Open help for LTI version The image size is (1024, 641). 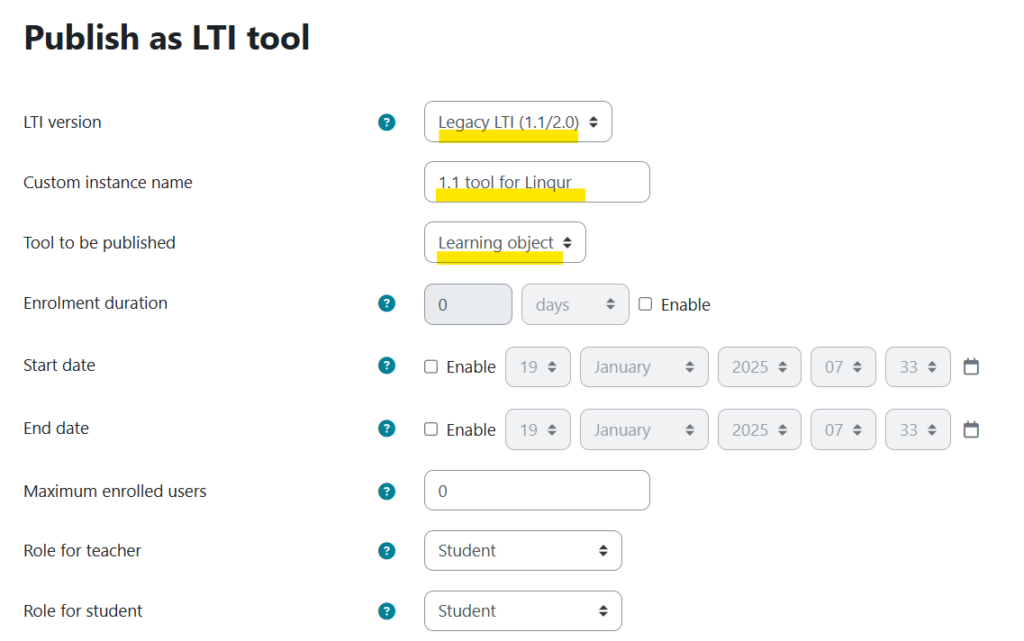(387, 123)
